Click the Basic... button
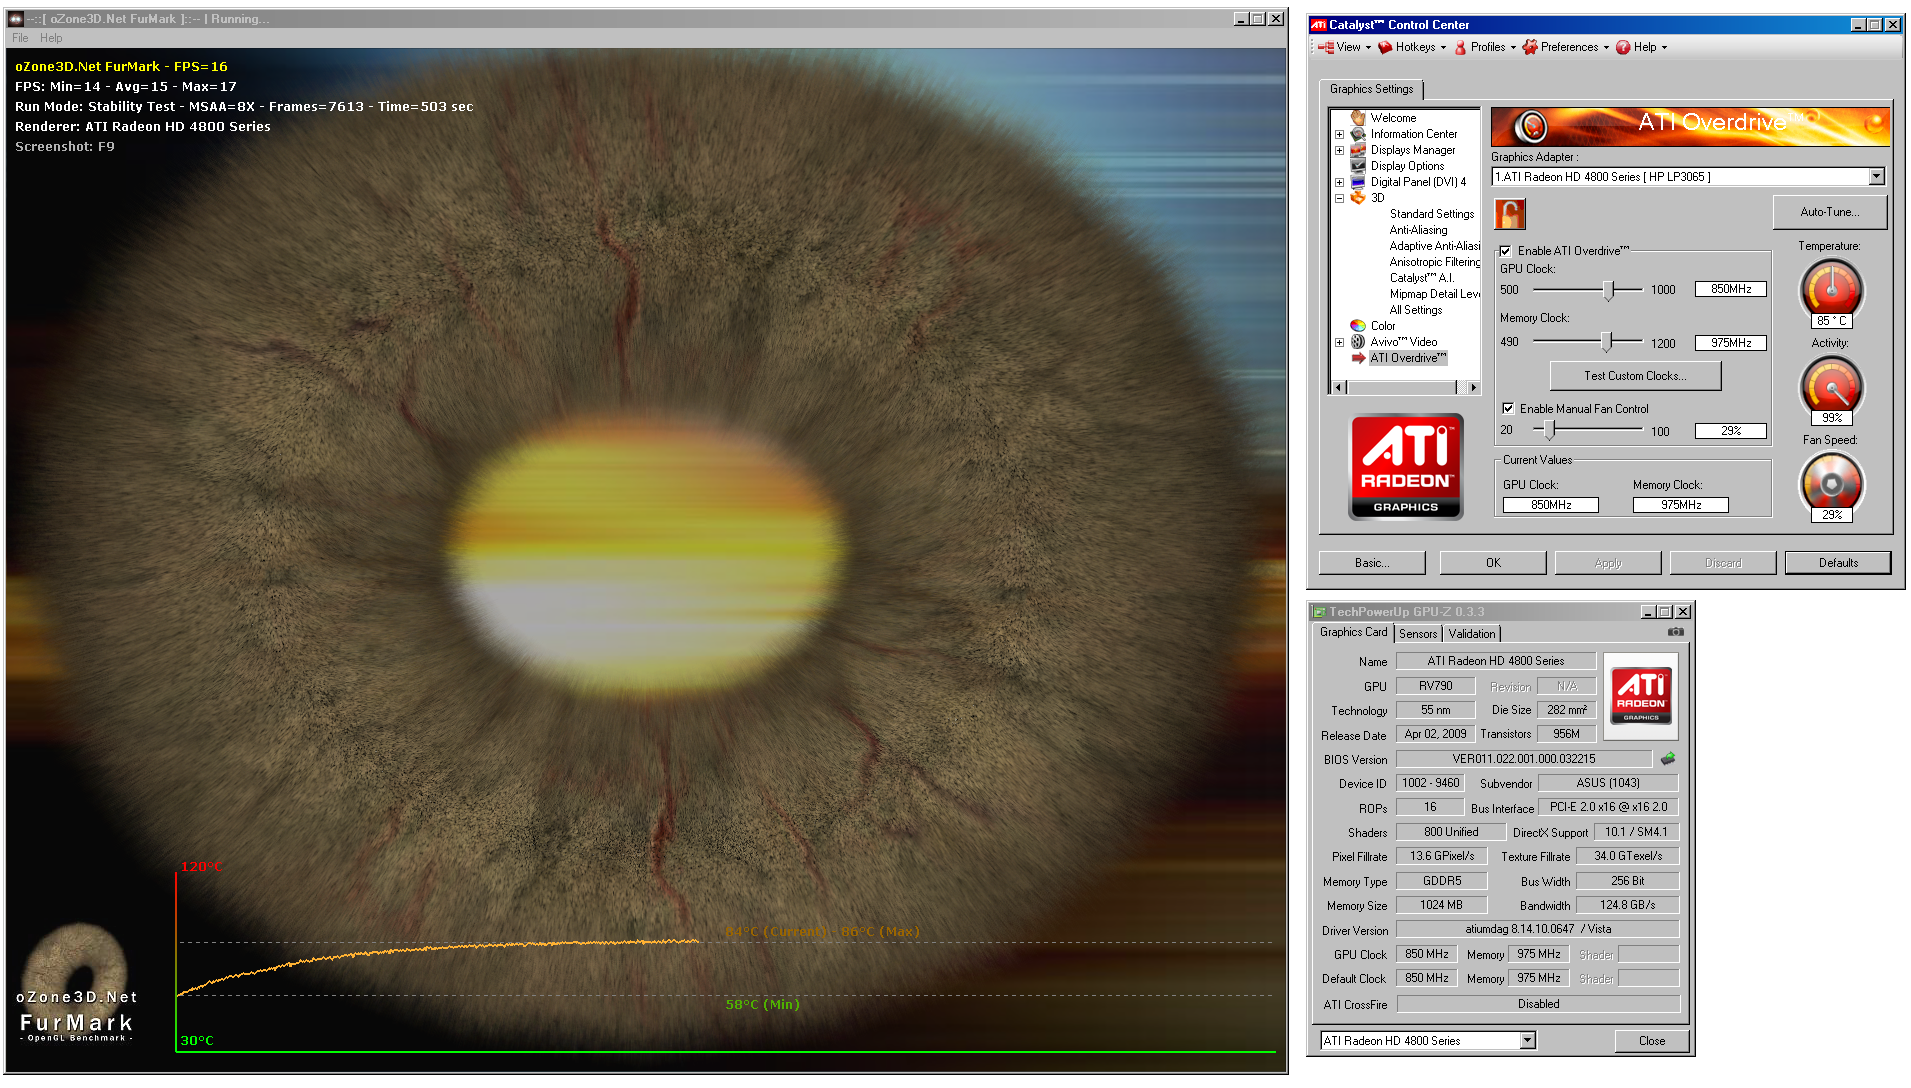 click(x=1372, y=563)
